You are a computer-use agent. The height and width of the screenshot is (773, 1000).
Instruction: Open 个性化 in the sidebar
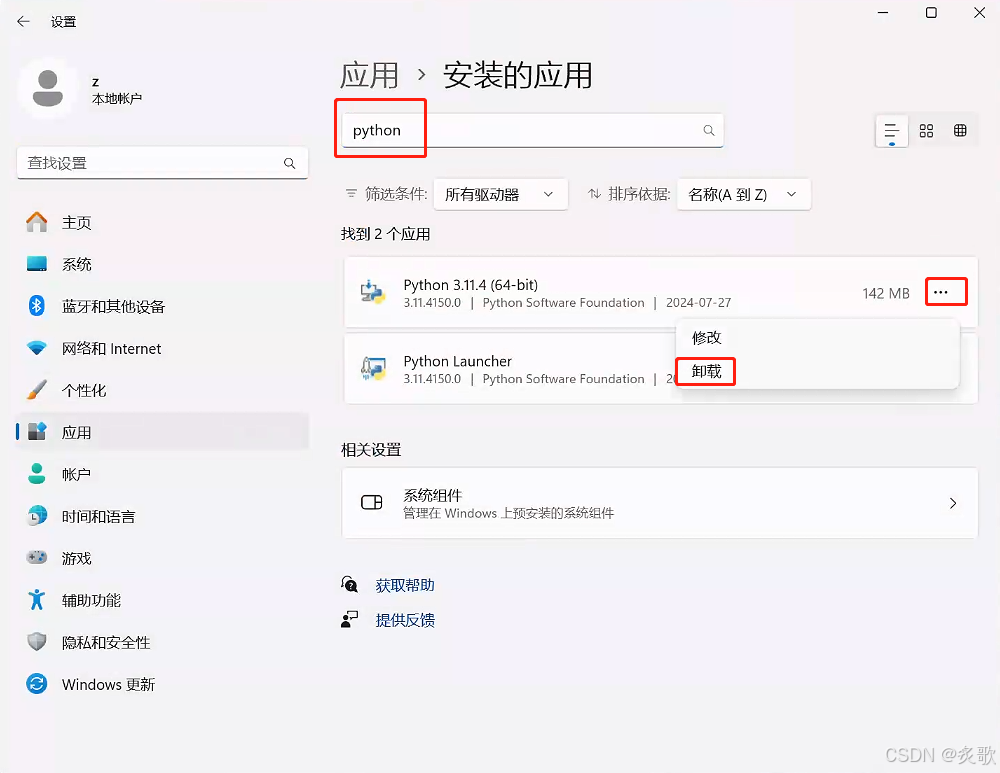click(x=163, y=390)
